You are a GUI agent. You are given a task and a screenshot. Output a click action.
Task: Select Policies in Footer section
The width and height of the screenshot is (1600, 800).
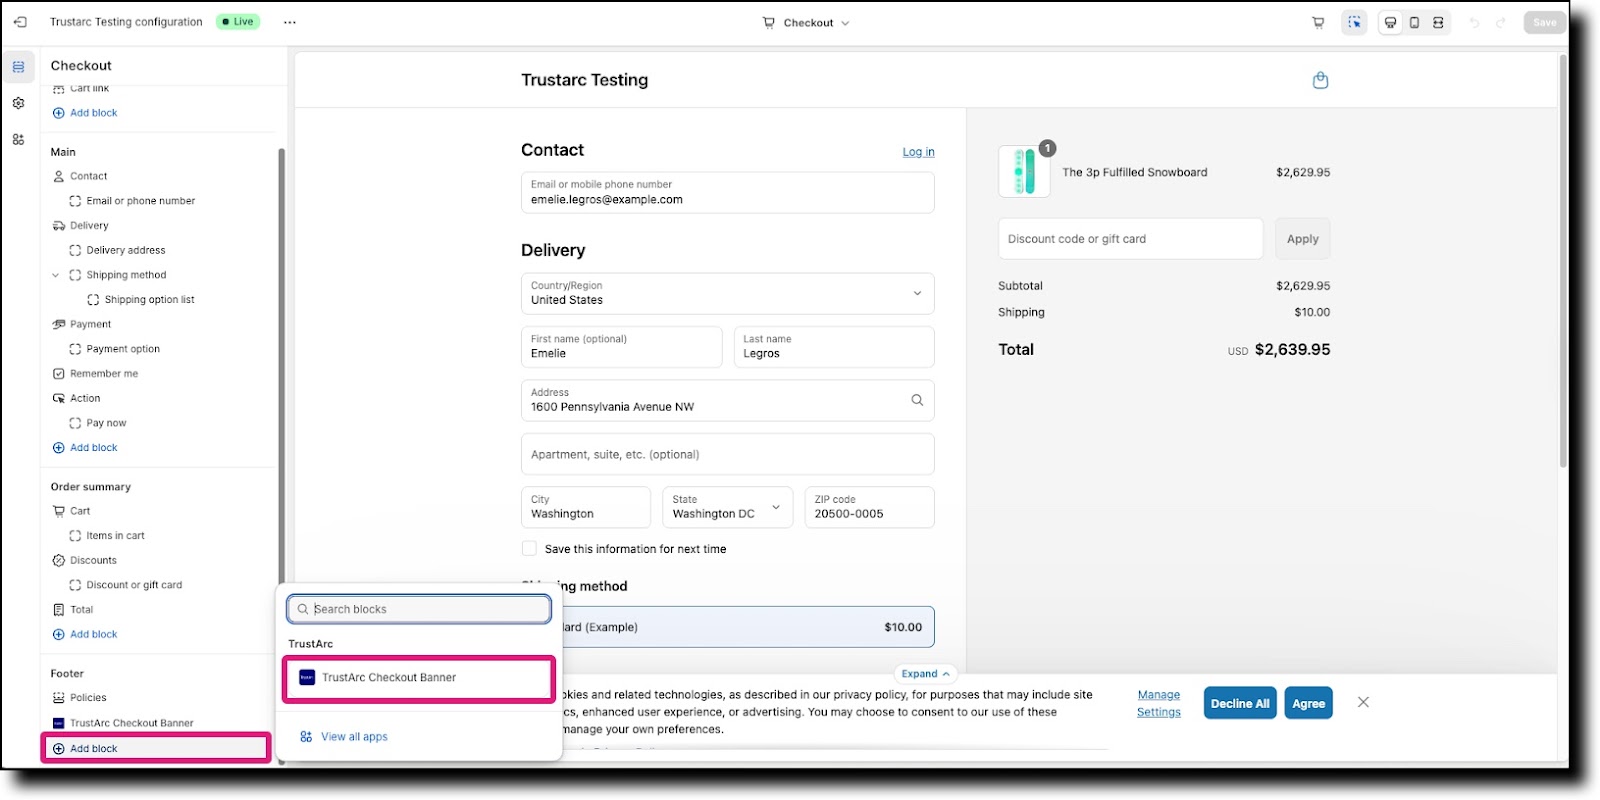click(x=88, y=698)
